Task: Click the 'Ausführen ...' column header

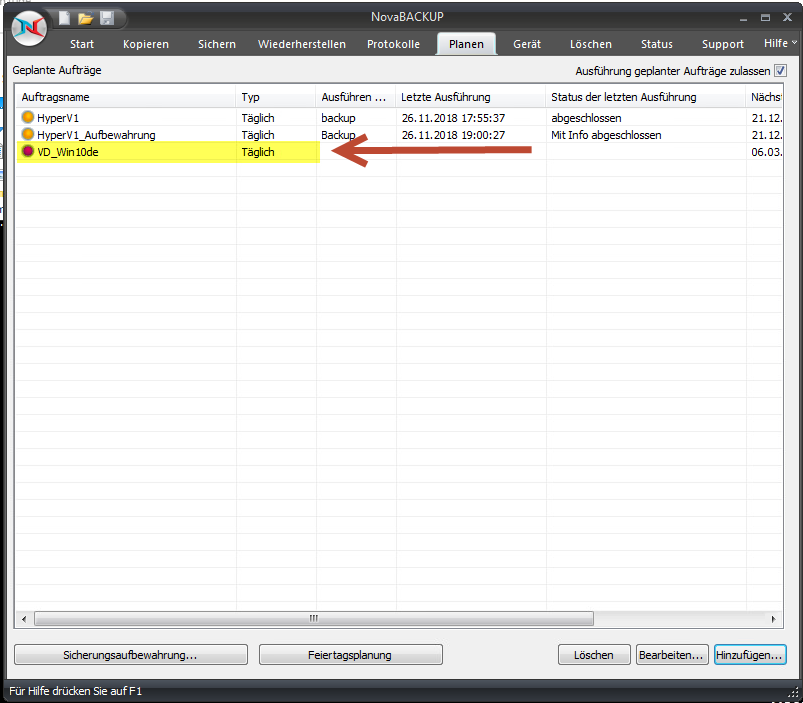Action: point(356,97)
